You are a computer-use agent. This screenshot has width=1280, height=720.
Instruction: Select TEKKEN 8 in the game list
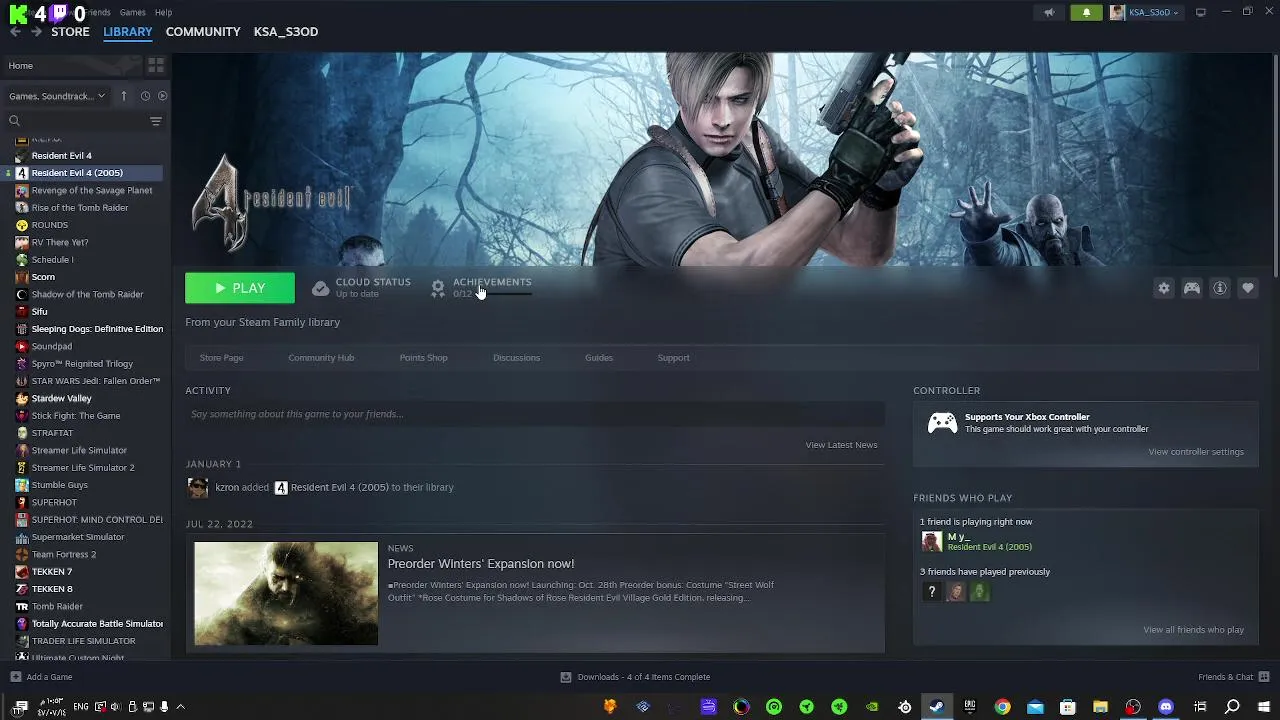[x=52, y=589]
